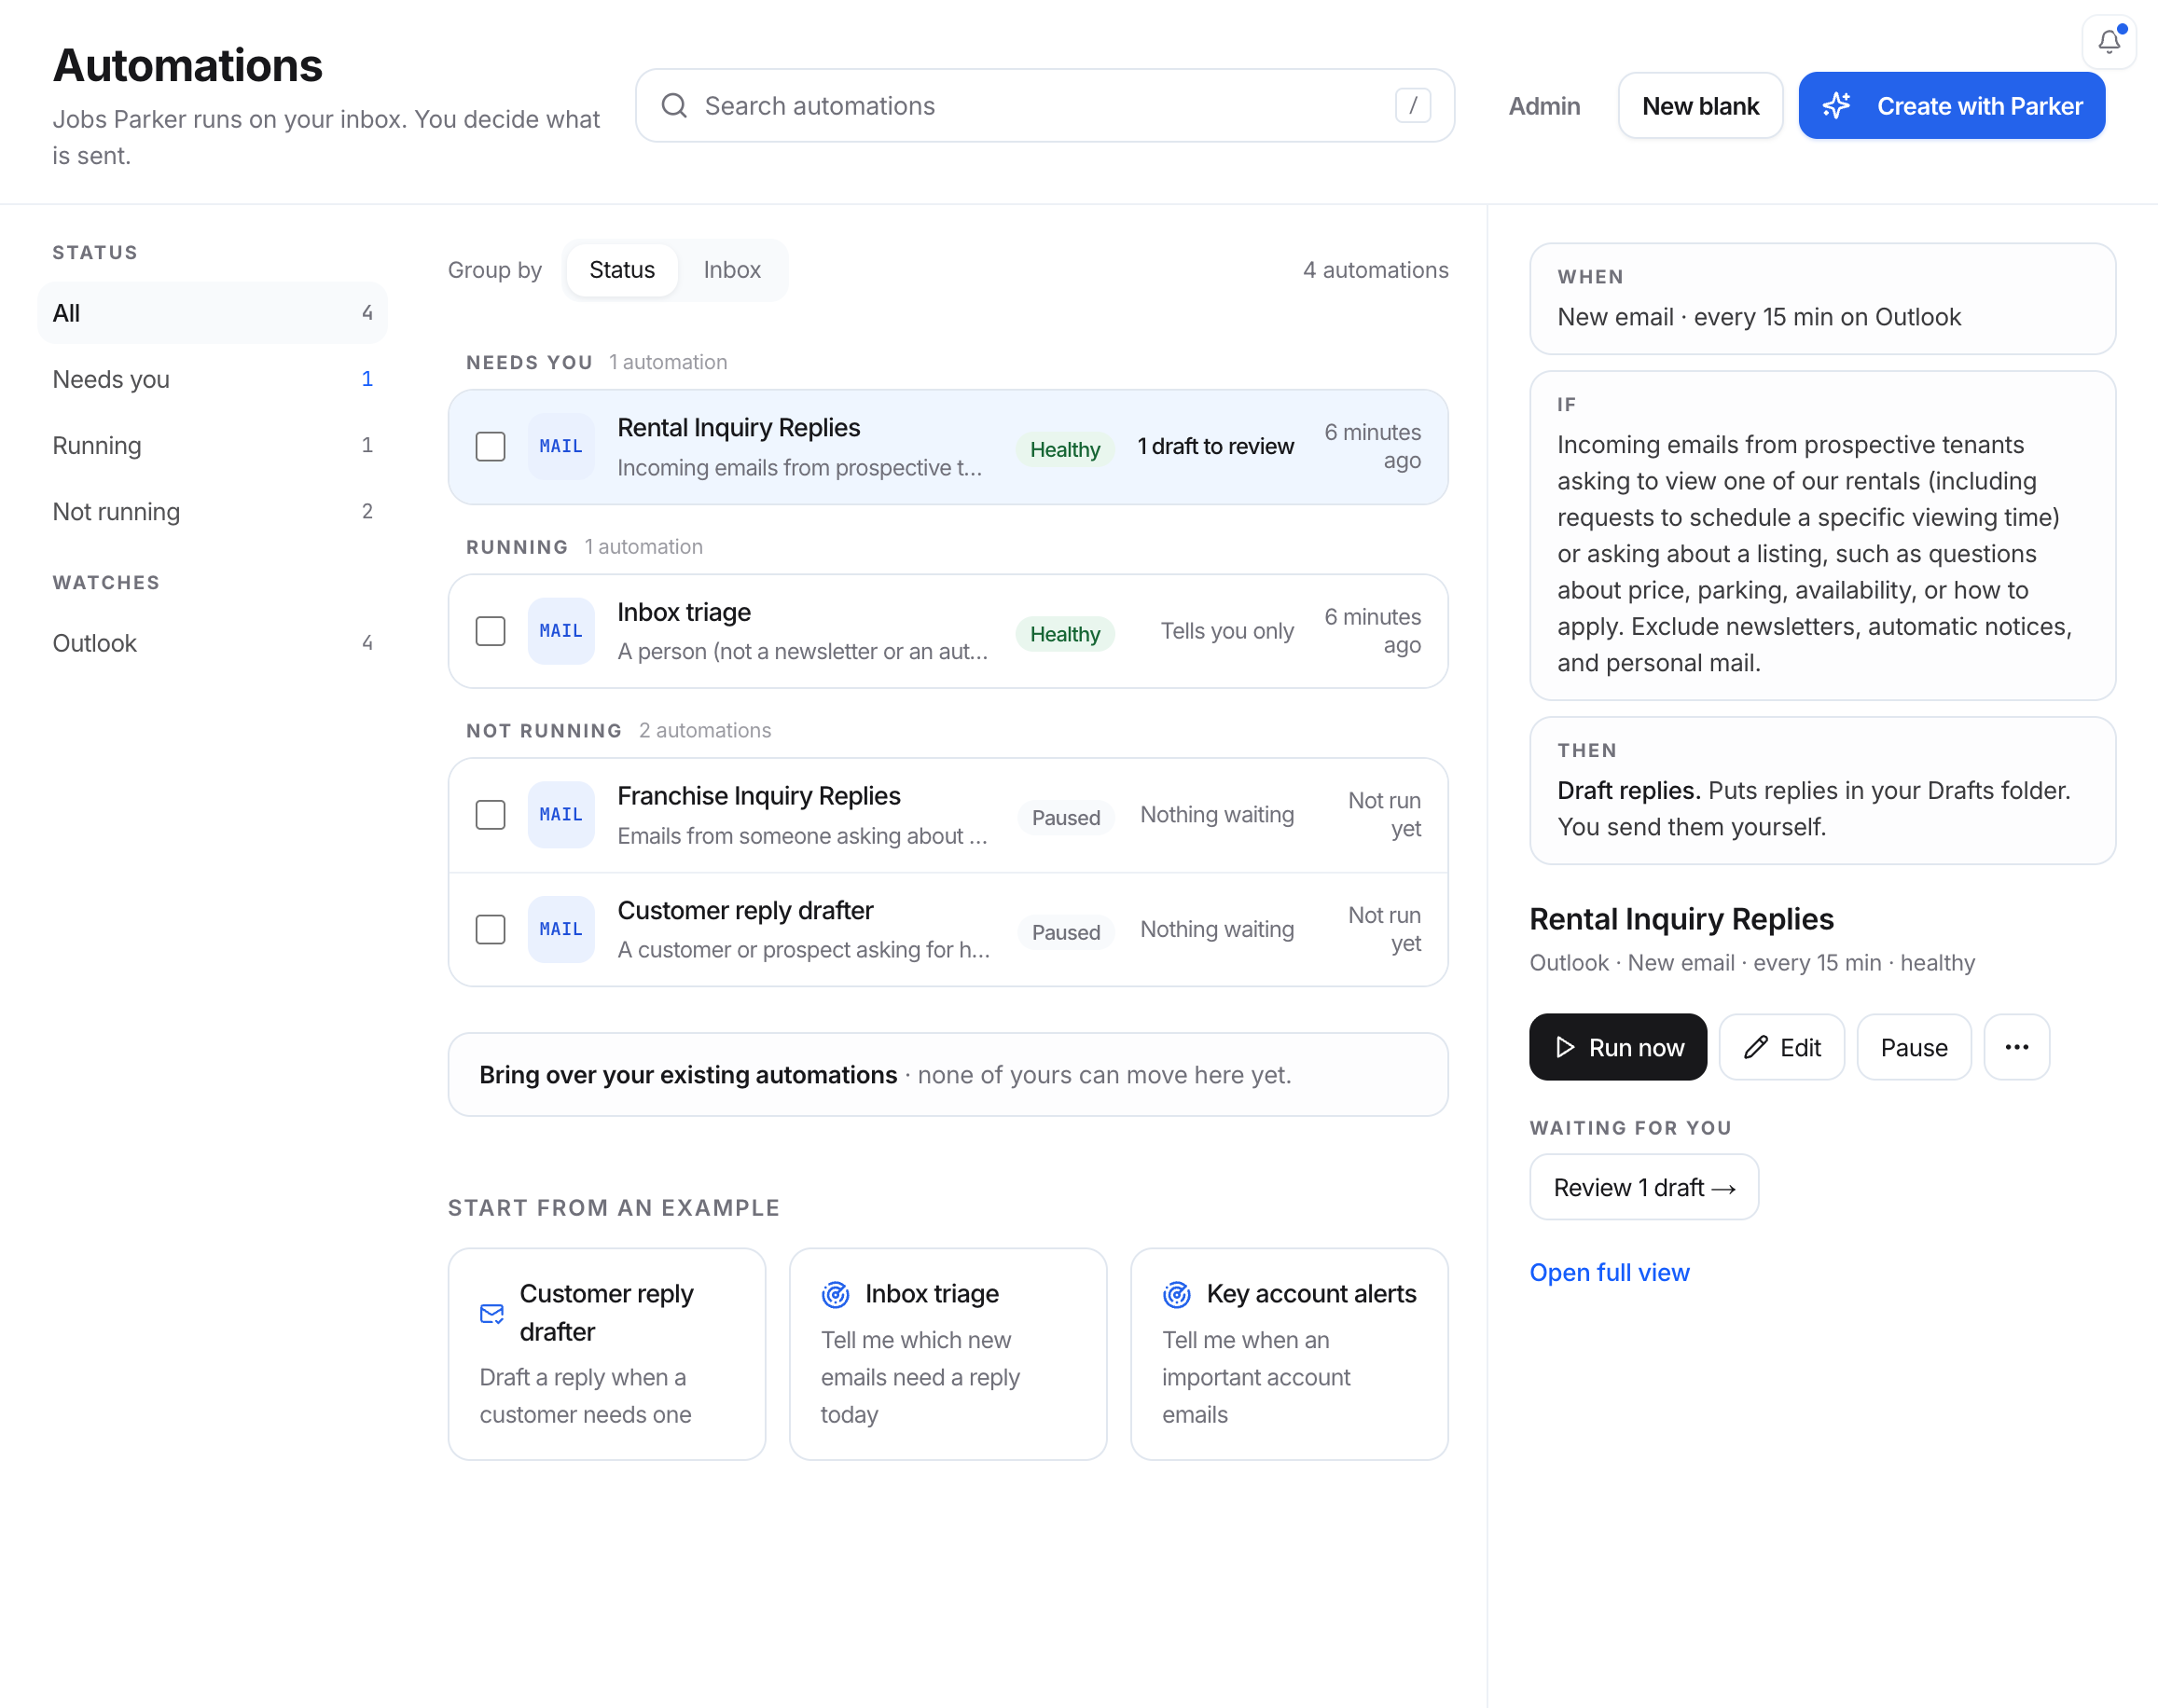Viewport: 2158px width, 1708px height.
Task: Filter by Needs you status
Action: [212, 379]
